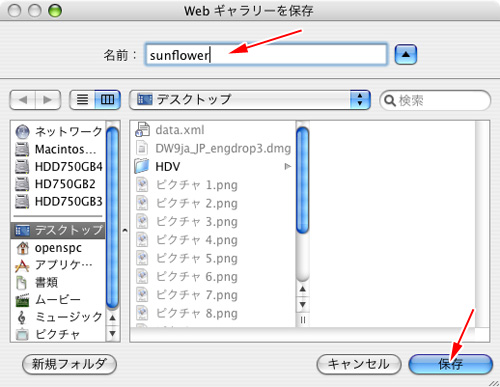Image resolution: width=500 pixels, height=387 pixels.
Task: Click the network globe icon
Action: 22,132
